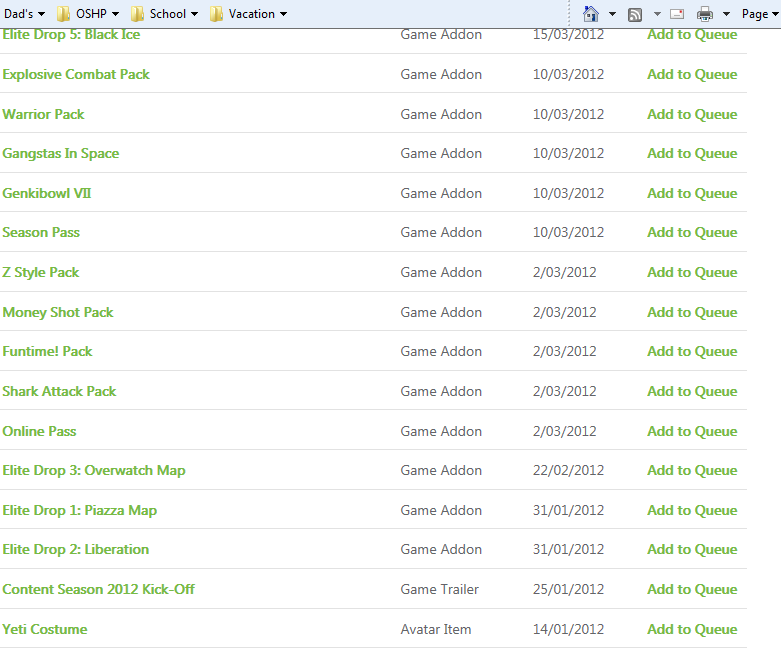781x649 pixels.
Task: Open the Funtime! Pack link
Action: (47, 351)
